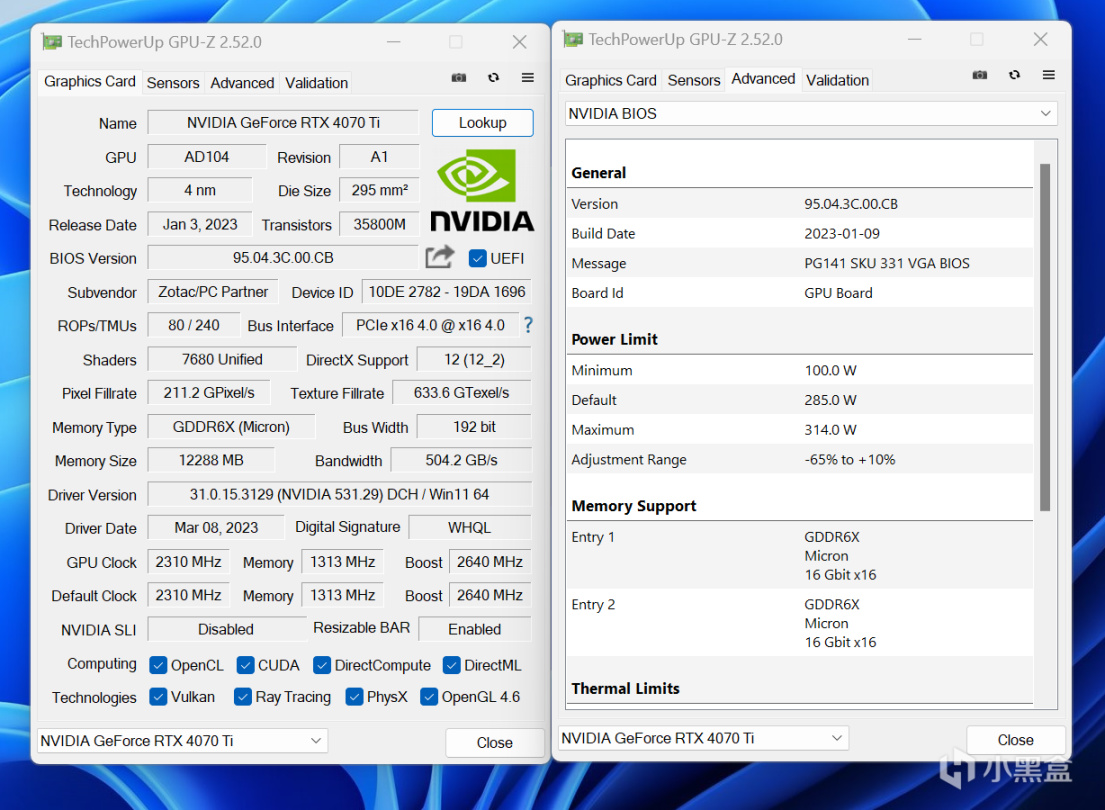The width and height of the screenshot is (1105, 810).
Task: Click the Bus Interface question mark
Action: [x=528, y=325]
